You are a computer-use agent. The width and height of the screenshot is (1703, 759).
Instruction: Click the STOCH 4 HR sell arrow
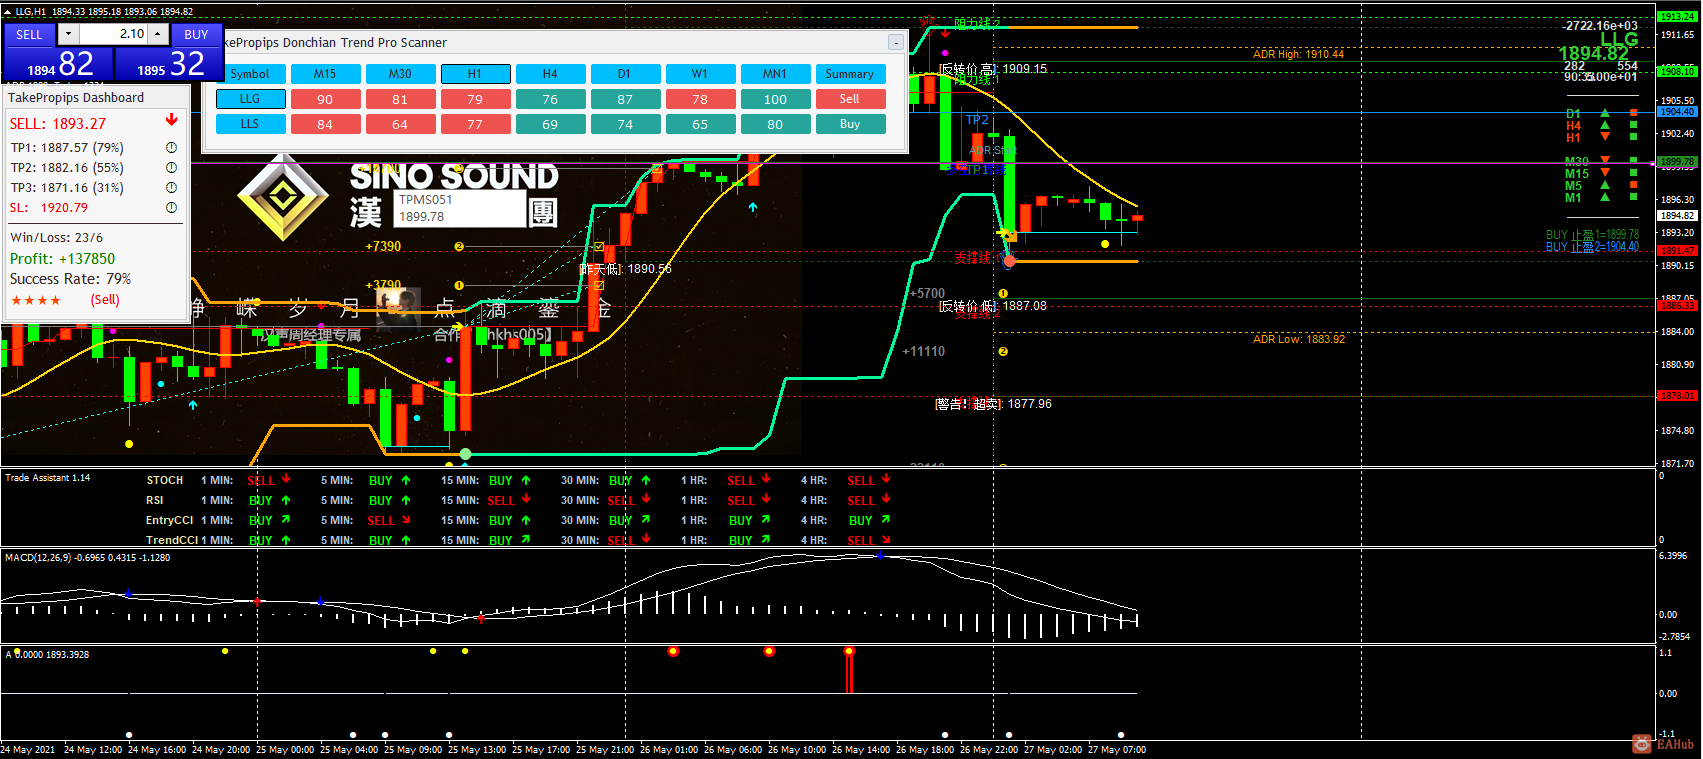click(886, 479)
